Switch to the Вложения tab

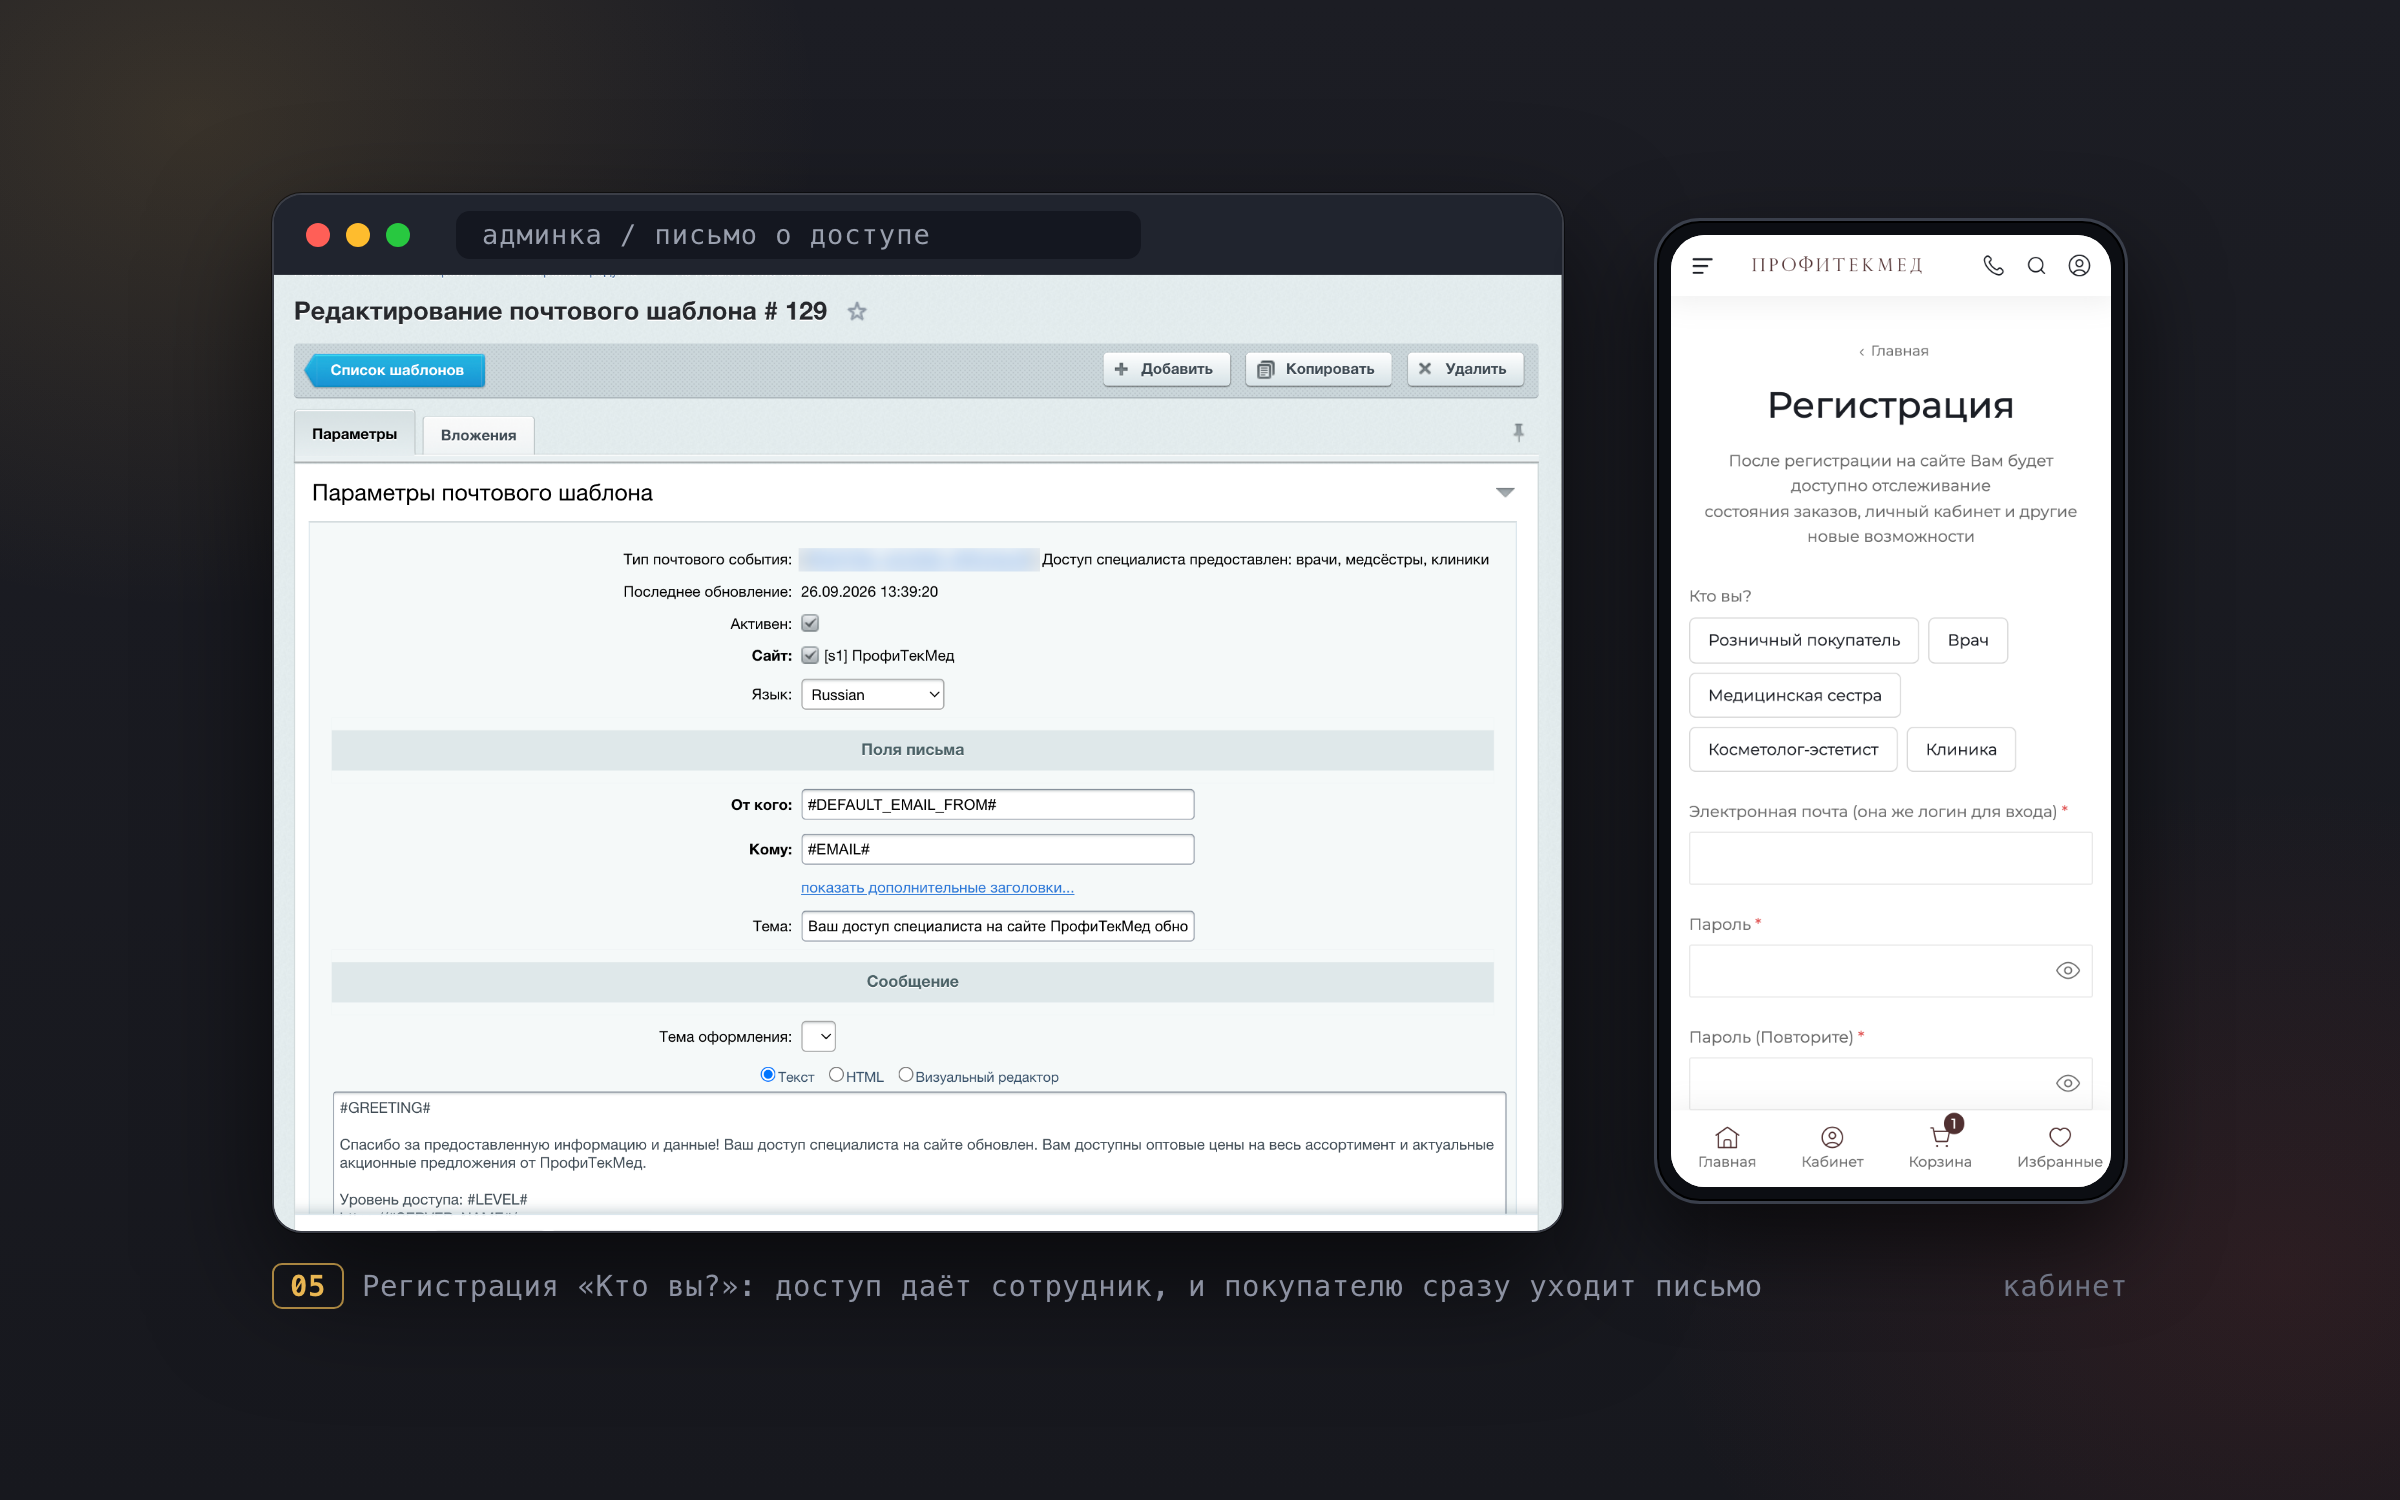tap(478, 435)
